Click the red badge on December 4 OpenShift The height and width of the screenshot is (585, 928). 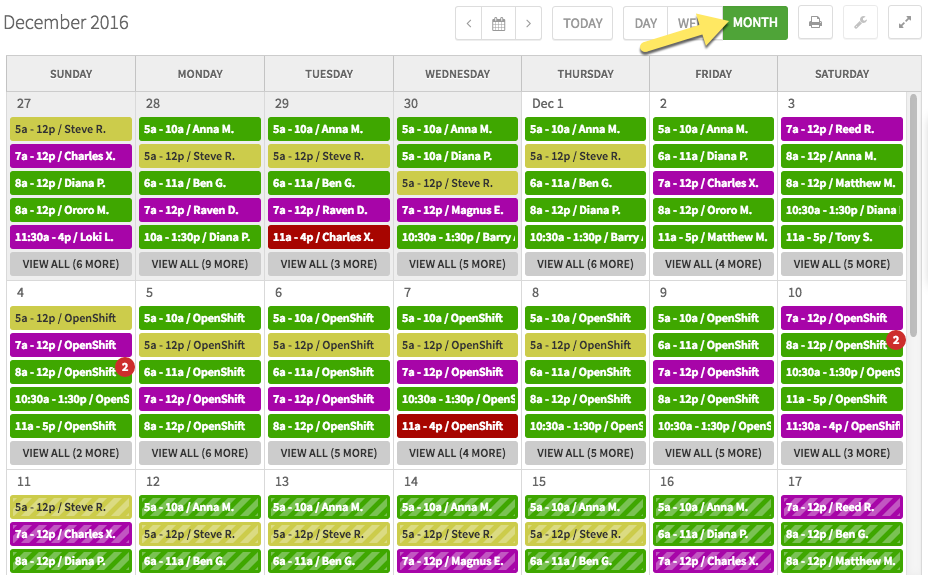tap(124, 368)
